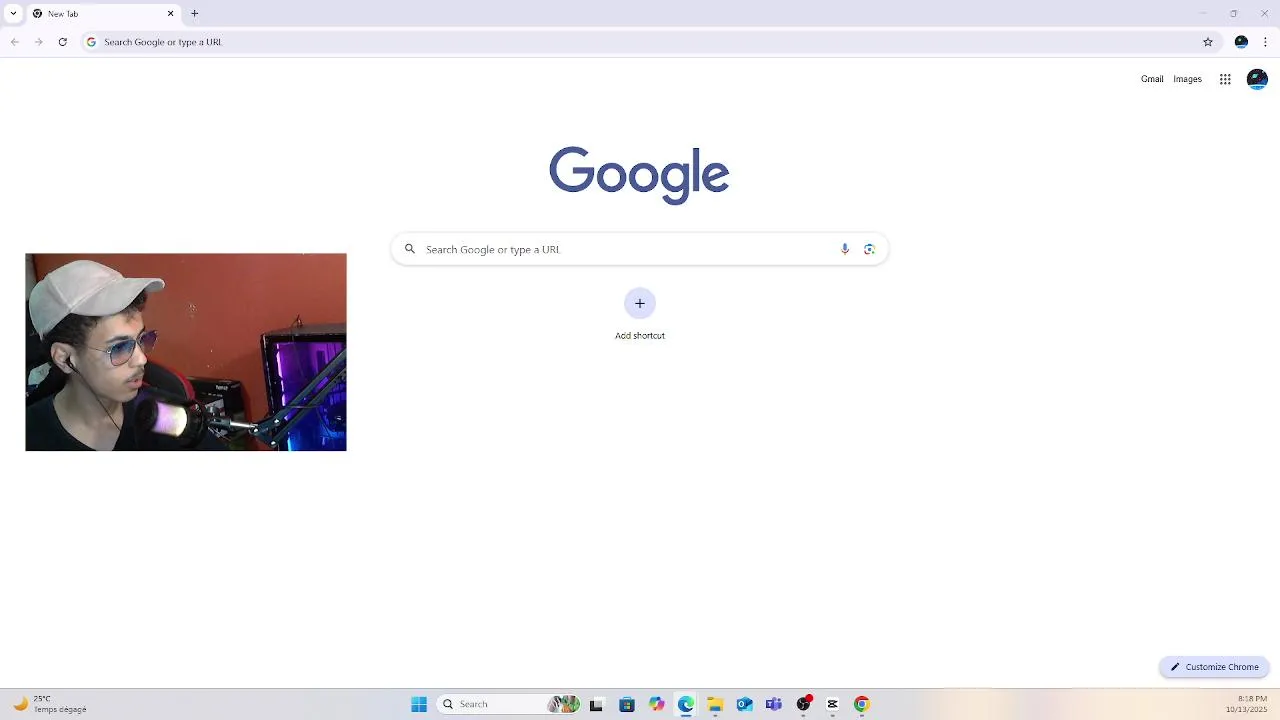The width and height of the screenshot is (1280, 720).
Task: Open the Google account avatar on page
Action: pyautogui.click(x=1257, y=79)
